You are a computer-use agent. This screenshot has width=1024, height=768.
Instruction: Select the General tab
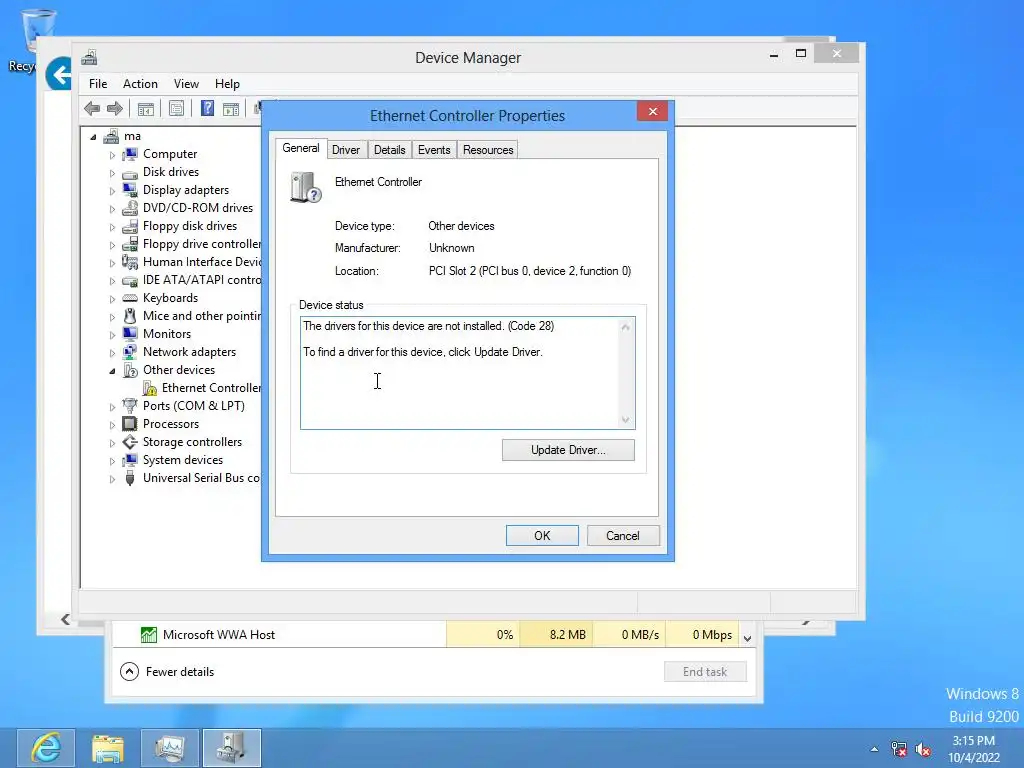pyautogui.click(x=300, y=148)
